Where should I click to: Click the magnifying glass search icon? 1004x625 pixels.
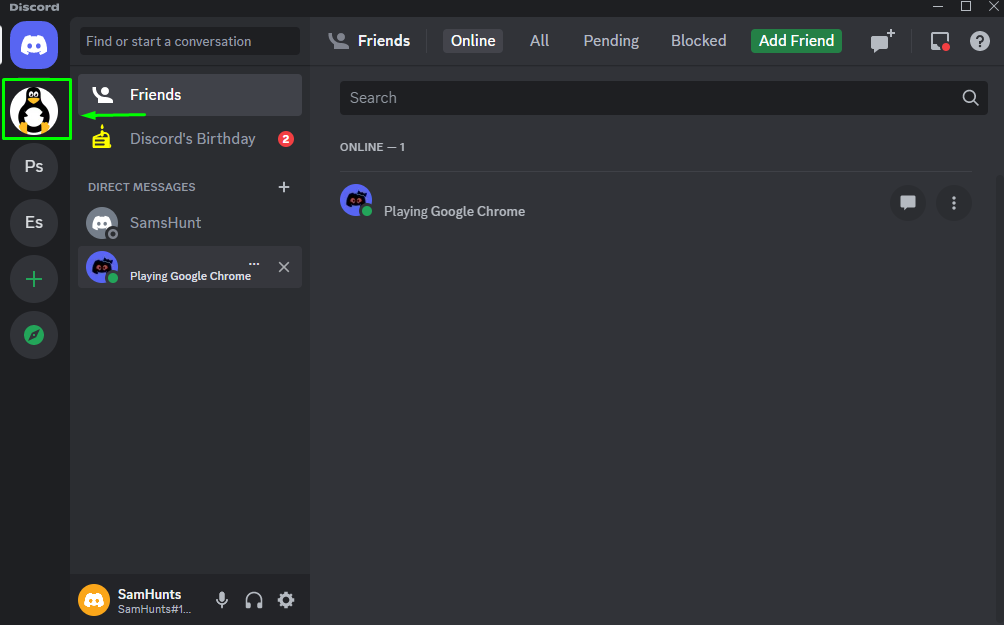point(970,98)
